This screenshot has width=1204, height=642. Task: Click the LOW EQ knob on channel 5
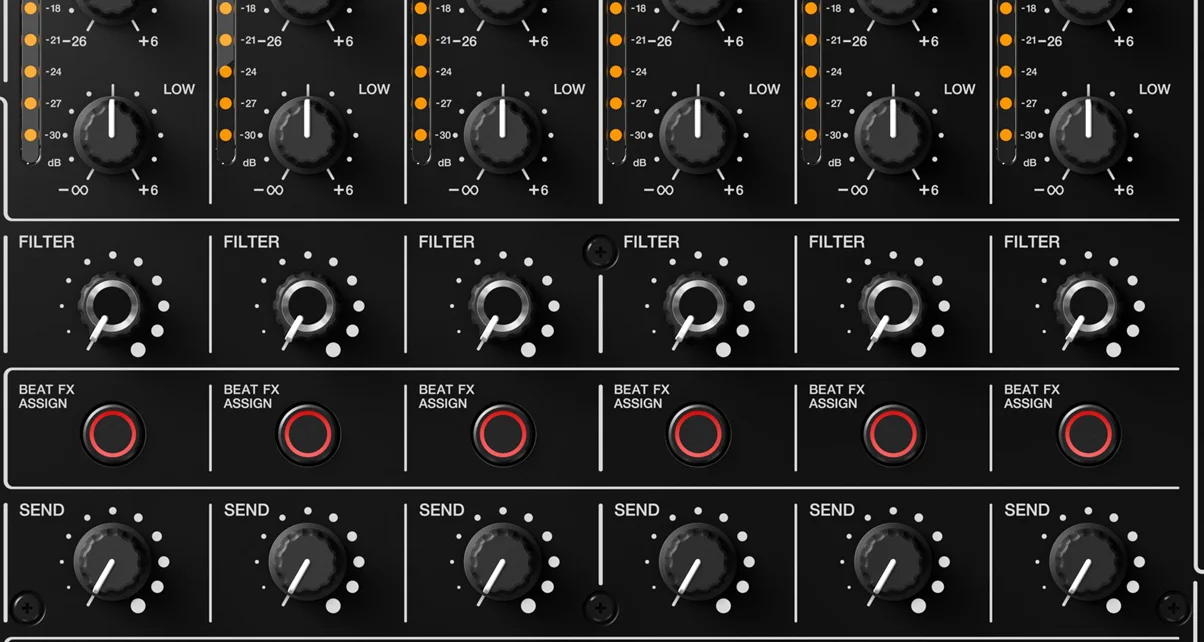(892, 134)
